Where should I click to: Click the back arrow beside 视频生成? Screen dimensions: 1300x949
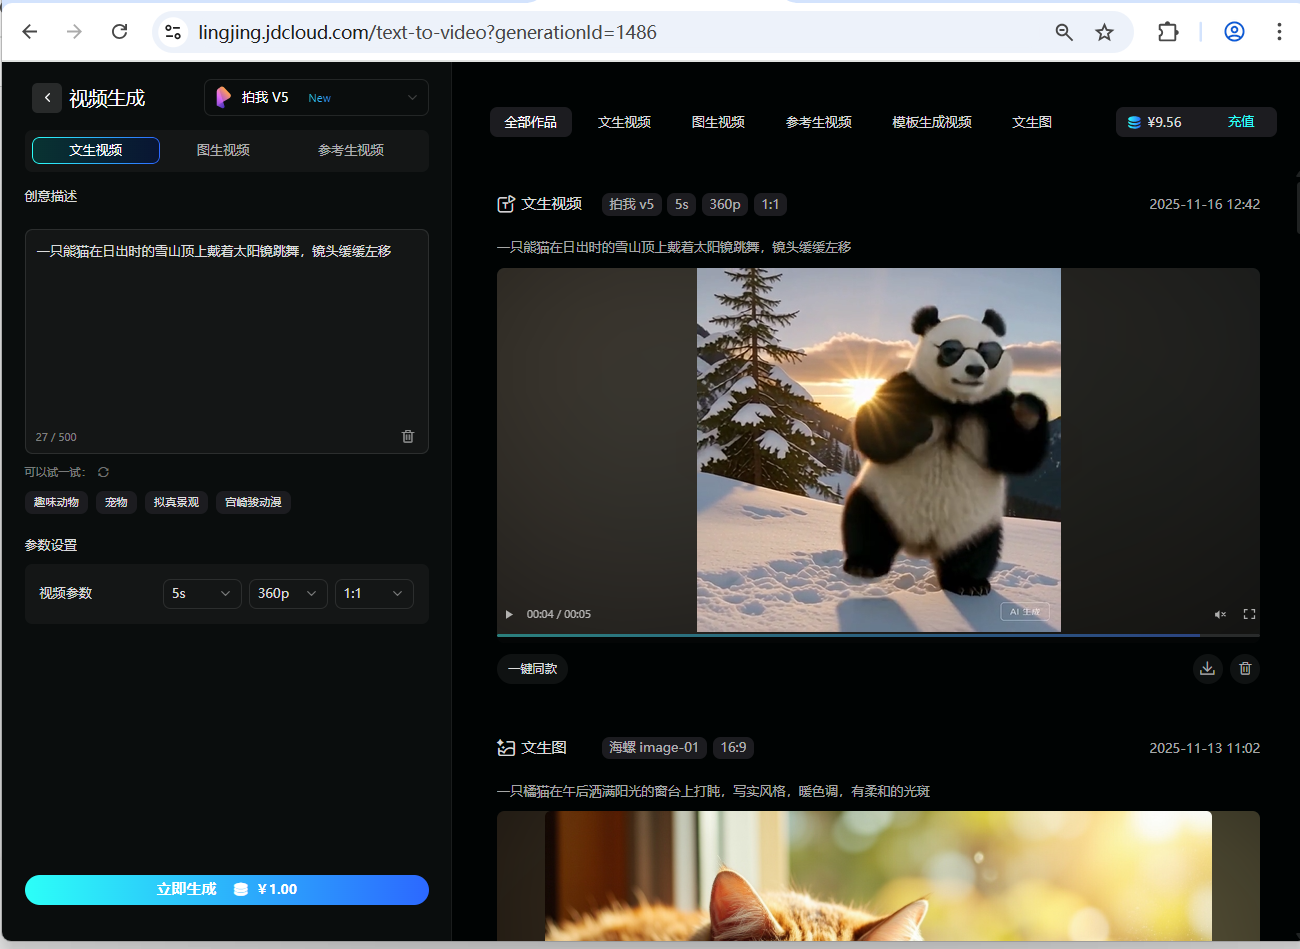tap(47, 97)
